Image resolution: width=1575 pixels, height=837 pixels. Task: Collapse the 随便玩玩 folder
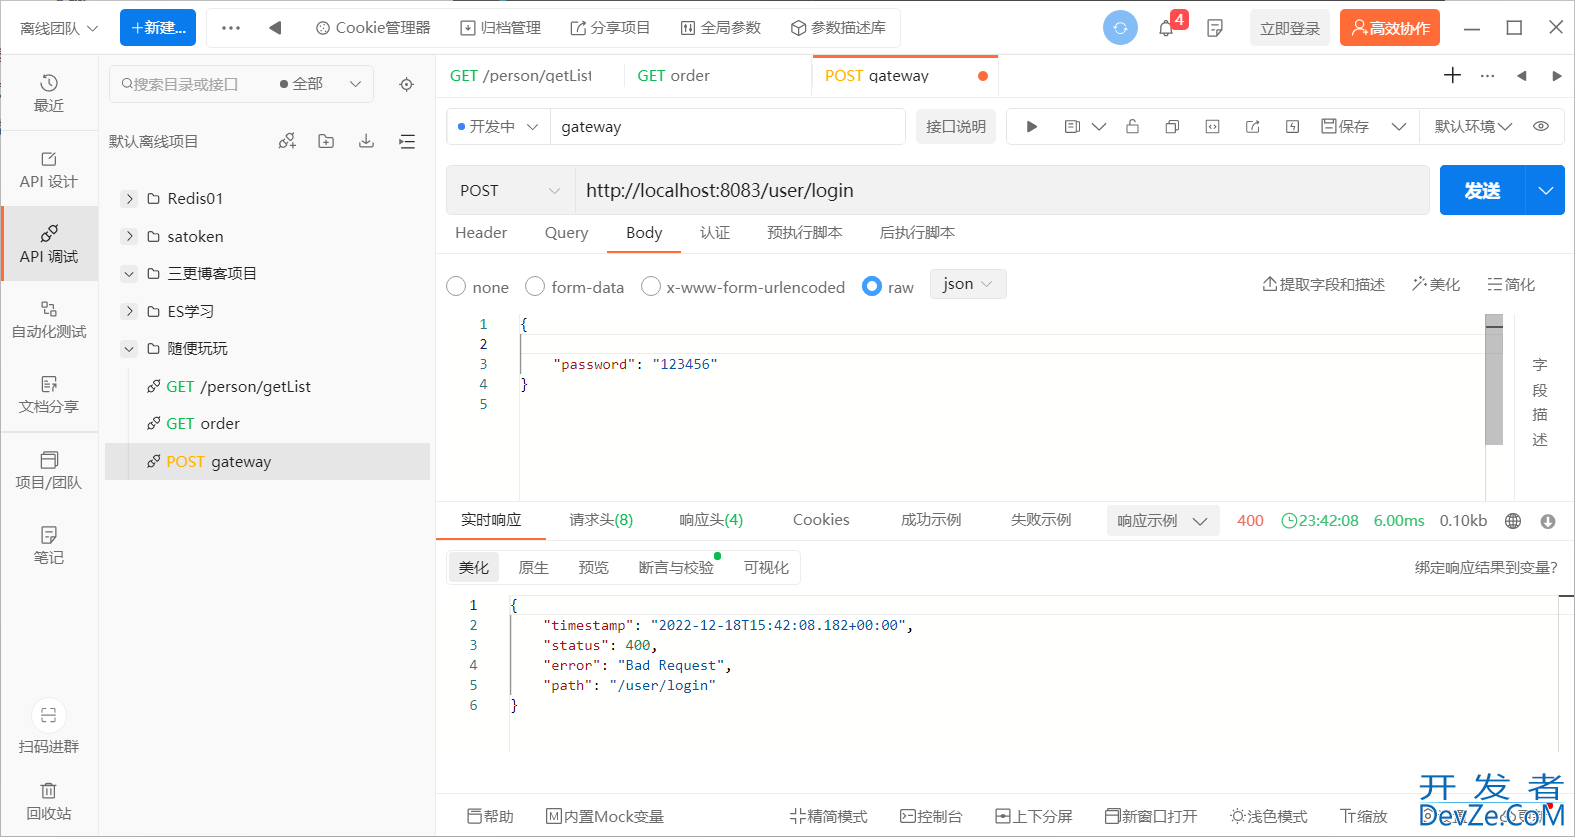click(x=129, y=349)
